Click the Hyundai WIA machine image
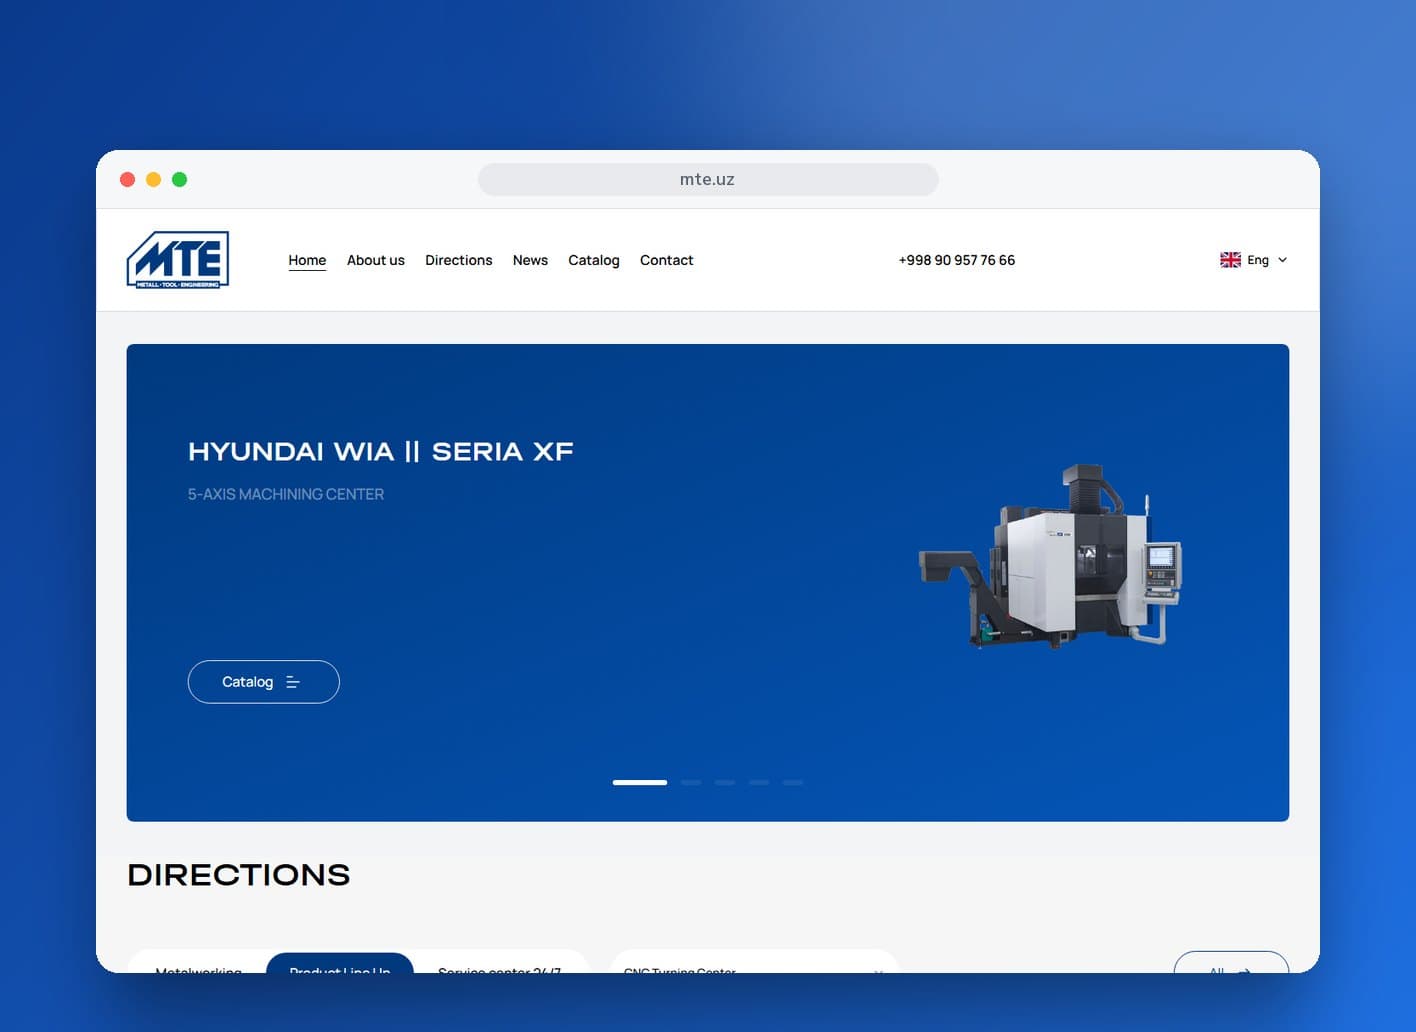 (1051, 556)
